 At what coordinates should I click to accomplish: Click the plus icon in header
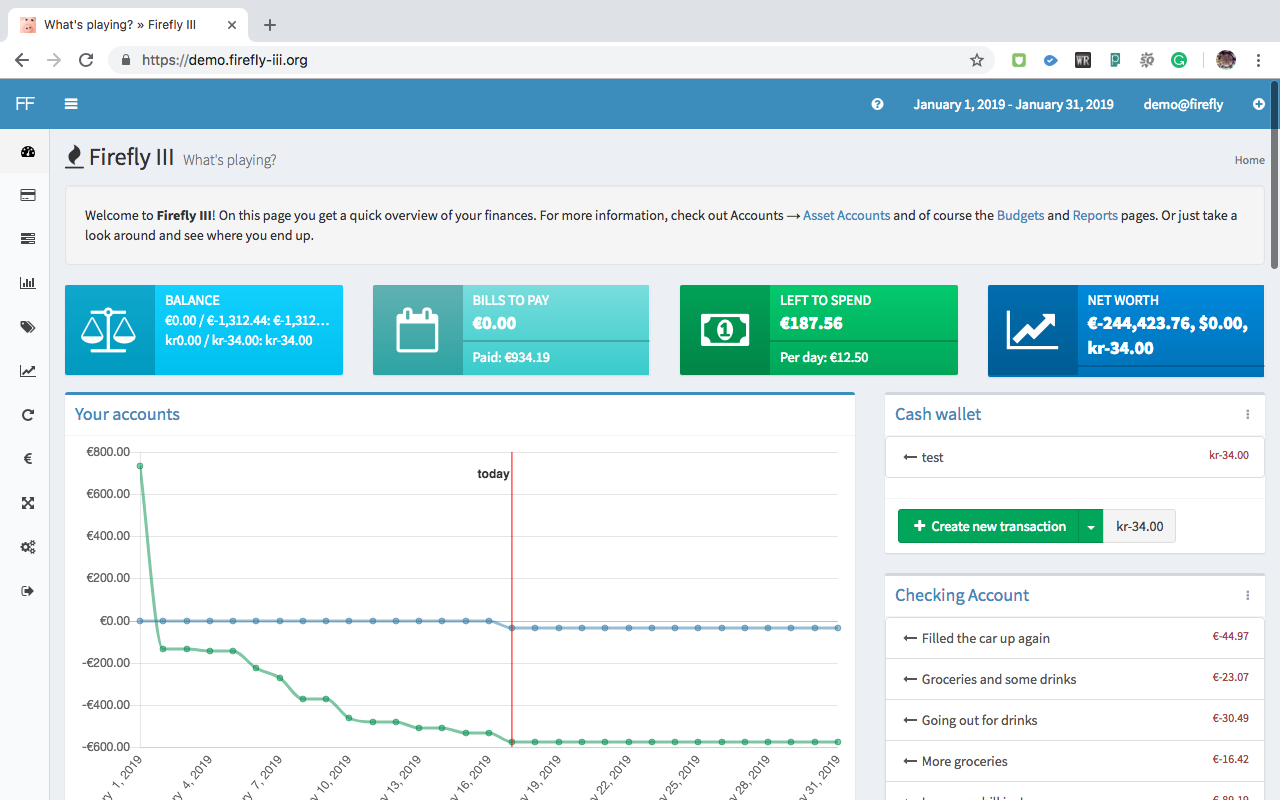pyautogui.click(x=1258, y=104)
